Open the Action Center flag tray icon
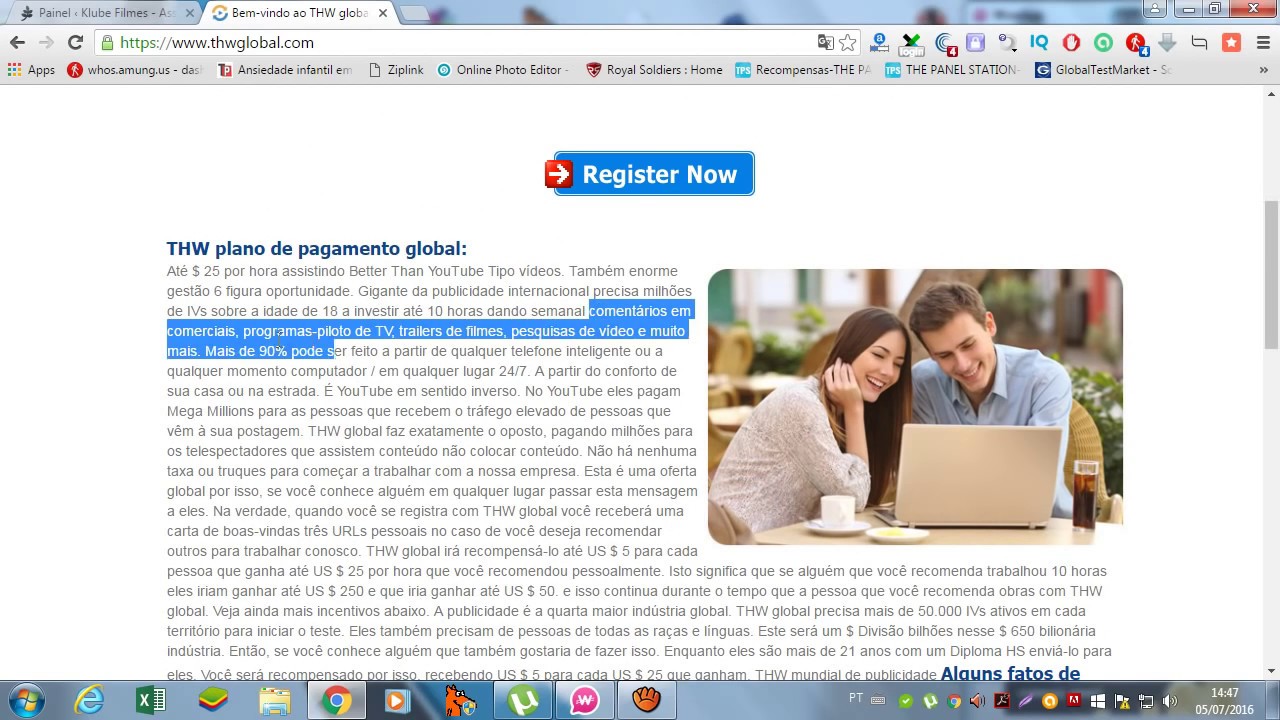Screen dimensions: 1280x720 [1122, 700]
